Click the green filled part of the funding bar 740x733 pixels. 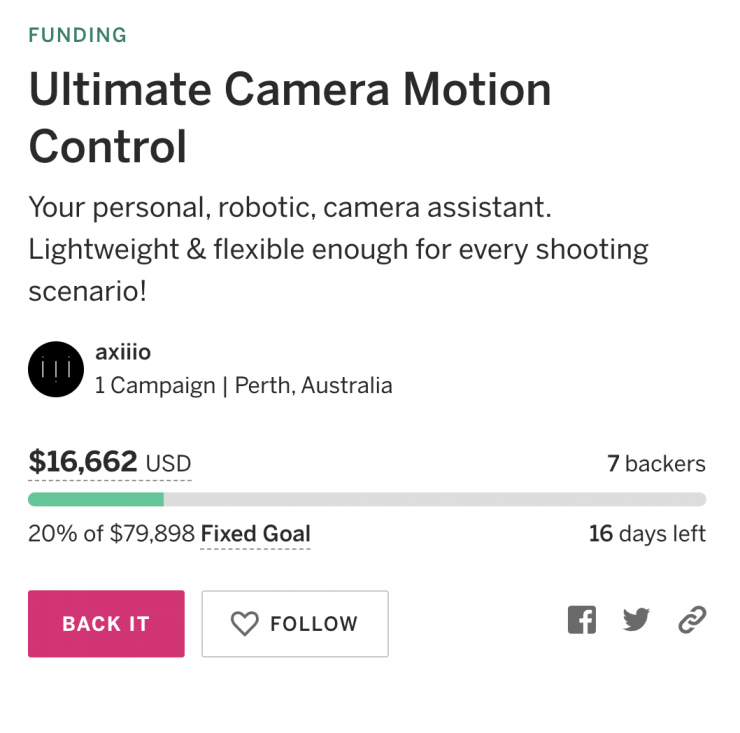coord(96,499)
